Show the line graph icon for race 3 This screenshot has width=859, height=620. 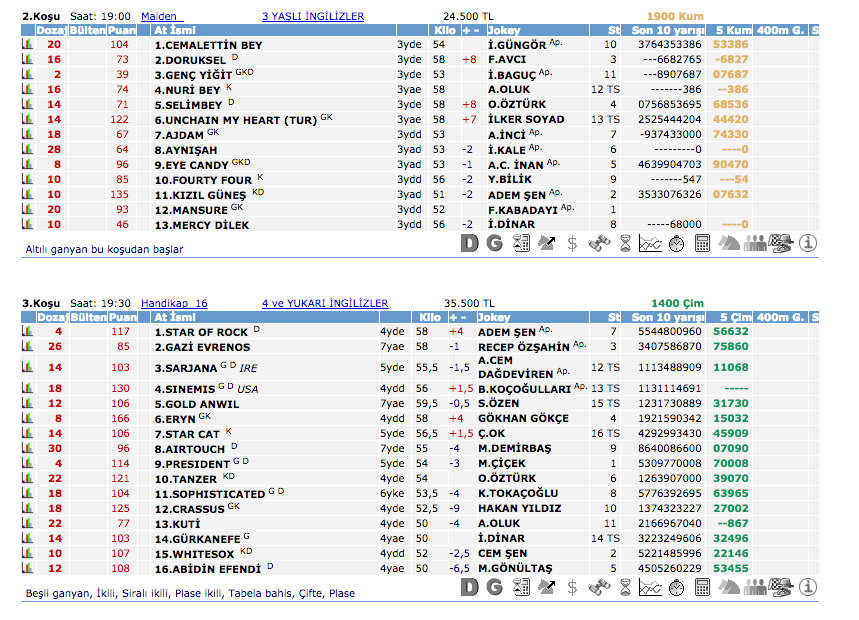click(x=650, y=588)
